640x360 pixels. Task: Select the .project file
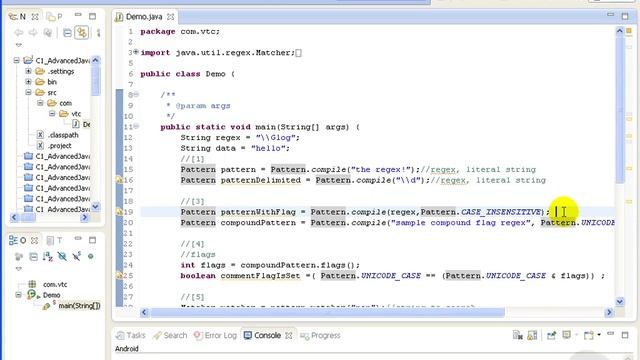point(54,146)
